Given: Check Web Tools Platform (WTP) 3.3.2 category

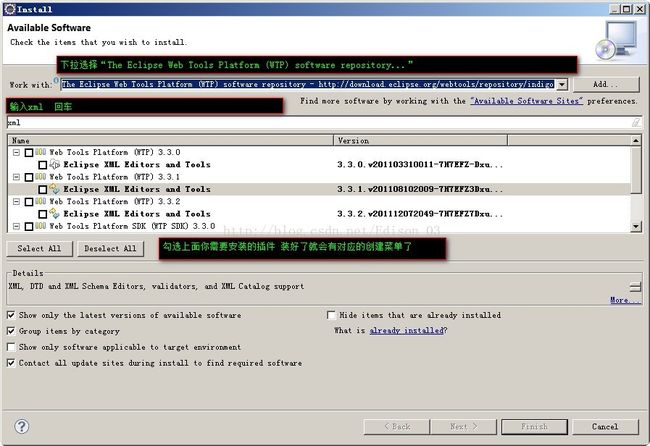Looking at the screenshot, I should tap(29, 202).
